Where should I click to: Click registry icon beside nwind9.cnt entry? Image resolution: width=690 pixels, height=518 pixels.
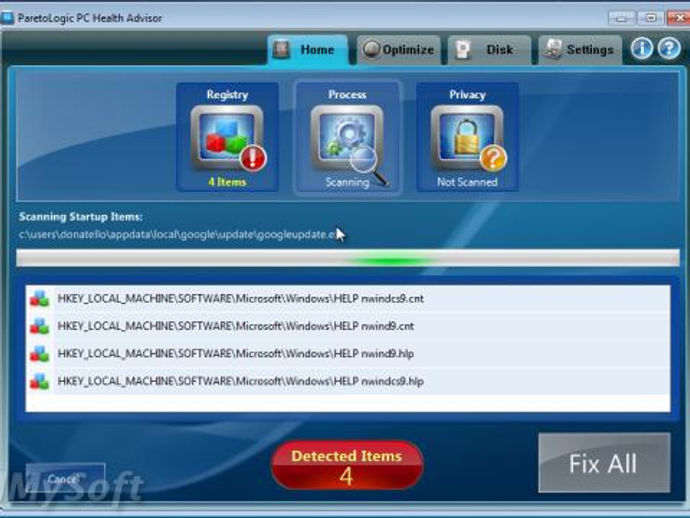pos(39,326)
